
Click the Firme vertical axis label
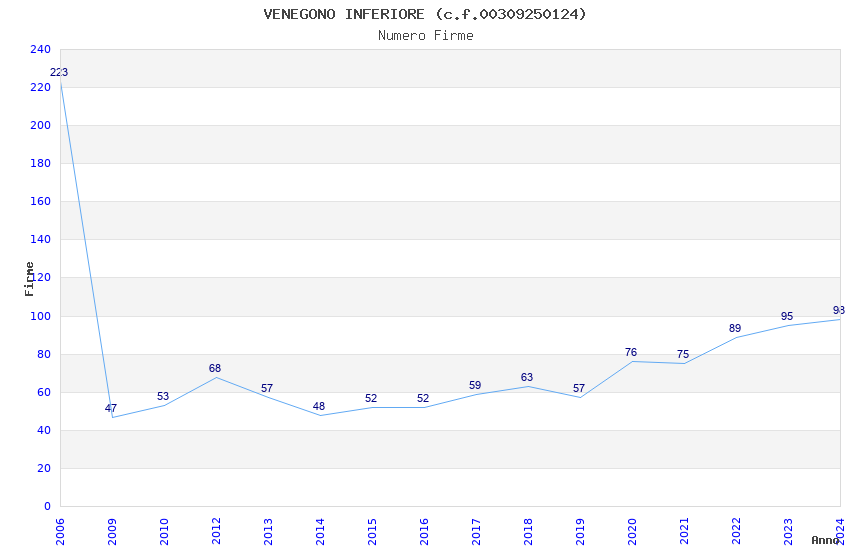click(29, 279)
